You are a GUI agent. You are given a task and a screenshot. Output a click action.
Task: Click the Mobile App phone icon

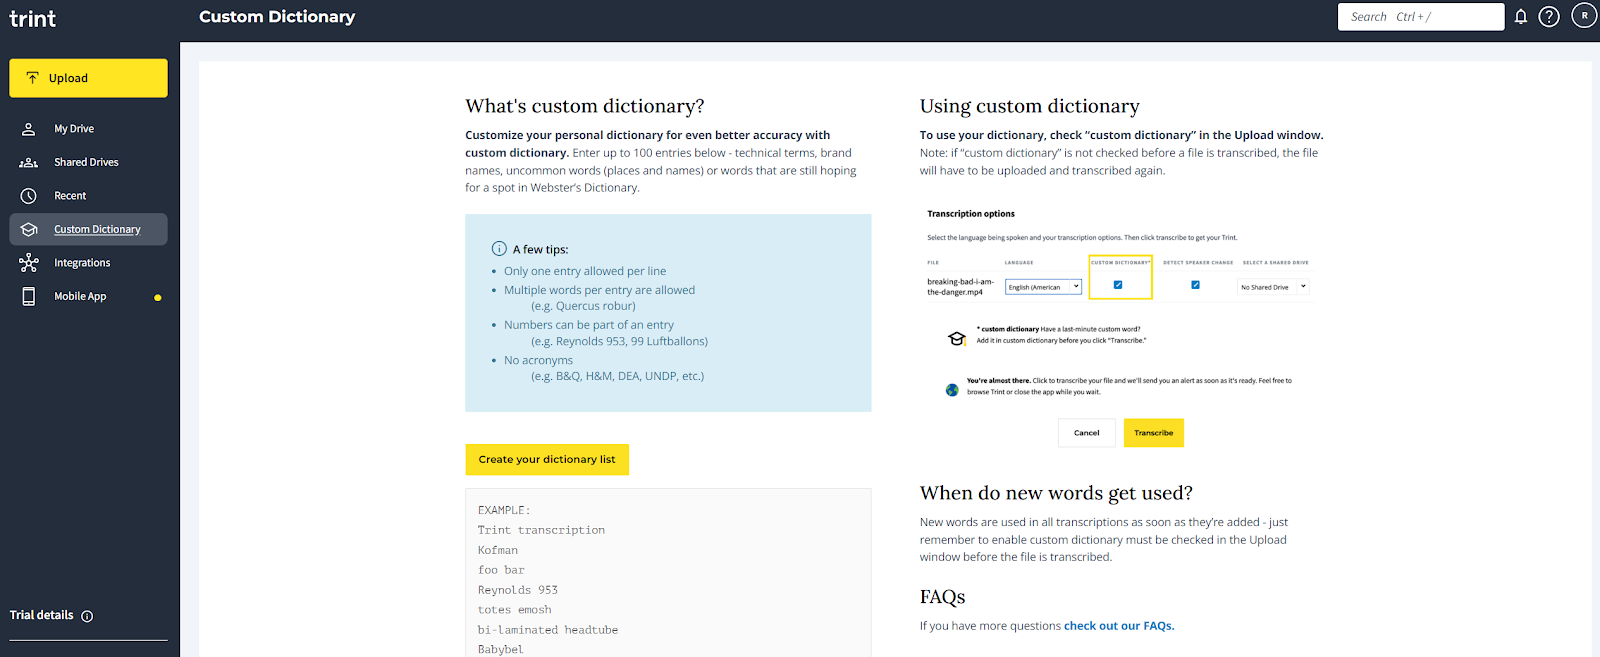[29, 296]
